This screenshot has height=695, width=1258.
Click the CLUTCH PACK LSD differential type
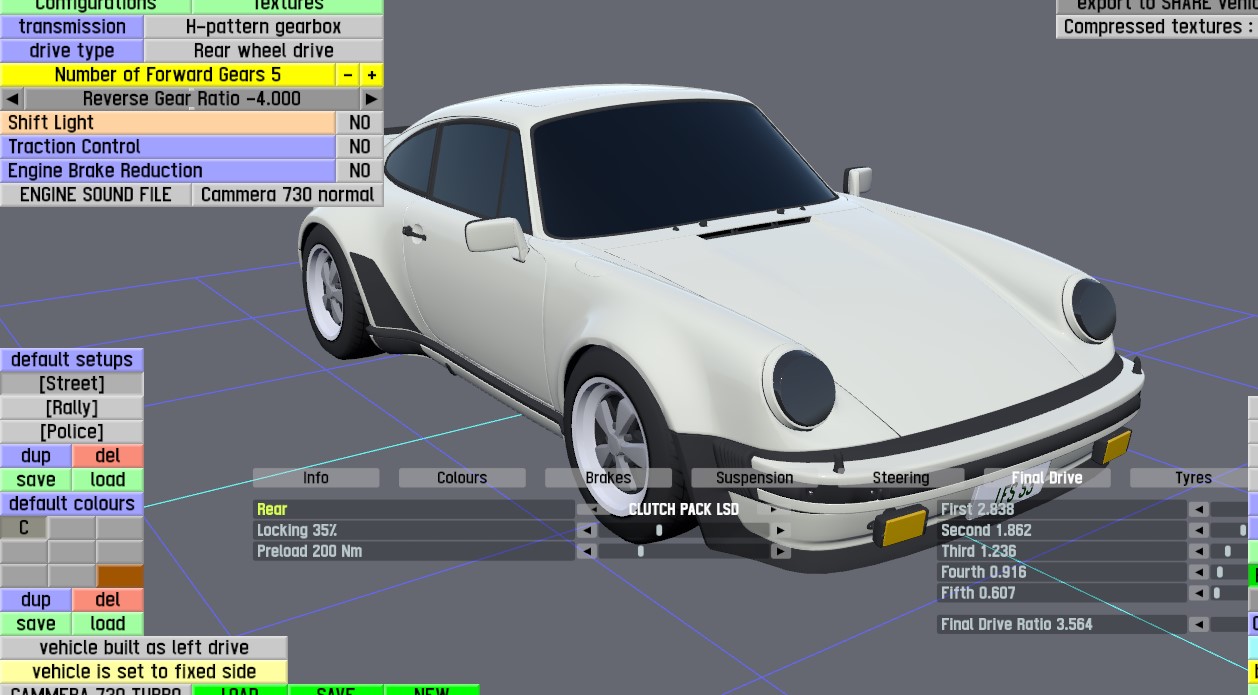click(x=684, y=509)
